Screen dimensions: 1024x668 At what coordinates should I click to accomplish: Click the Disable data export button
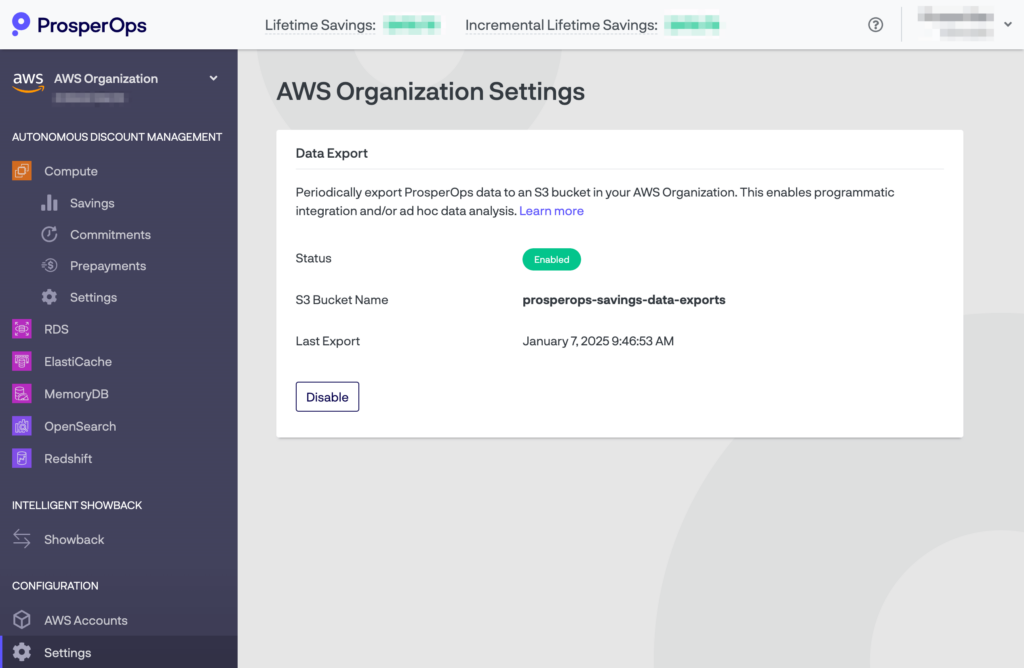coord(327,397)
